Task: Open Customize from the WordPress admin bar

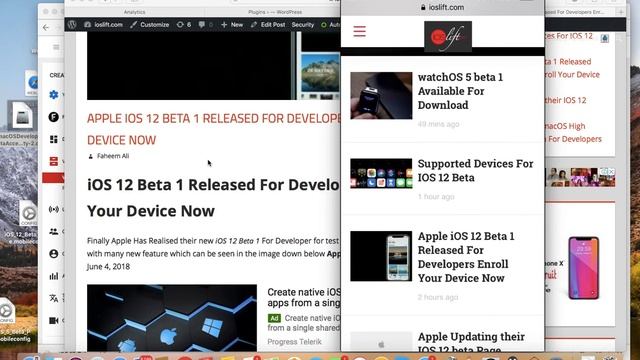Action: [149, 24]
